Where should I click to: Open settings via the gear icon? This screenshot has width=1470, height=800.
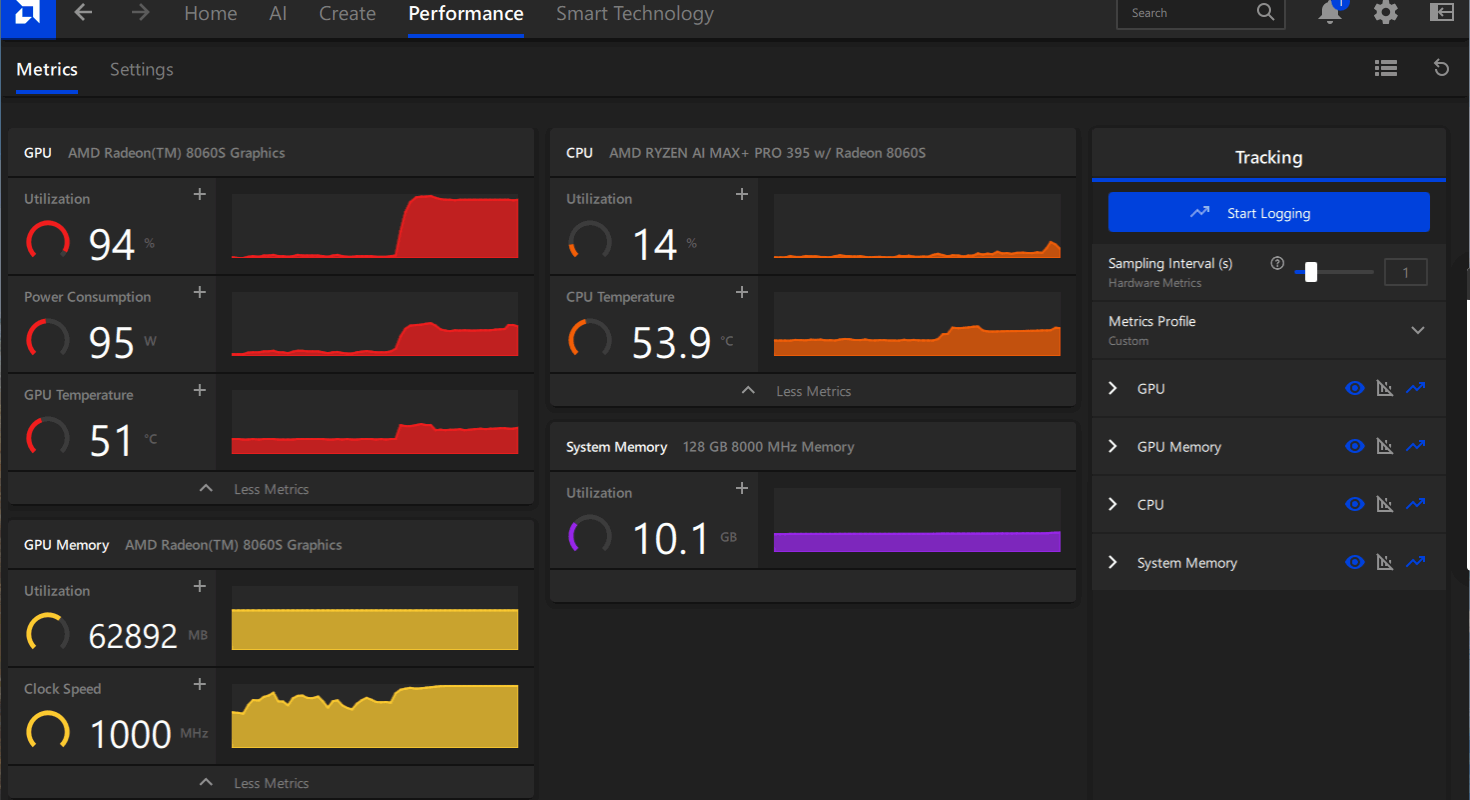coord(1385,13)
